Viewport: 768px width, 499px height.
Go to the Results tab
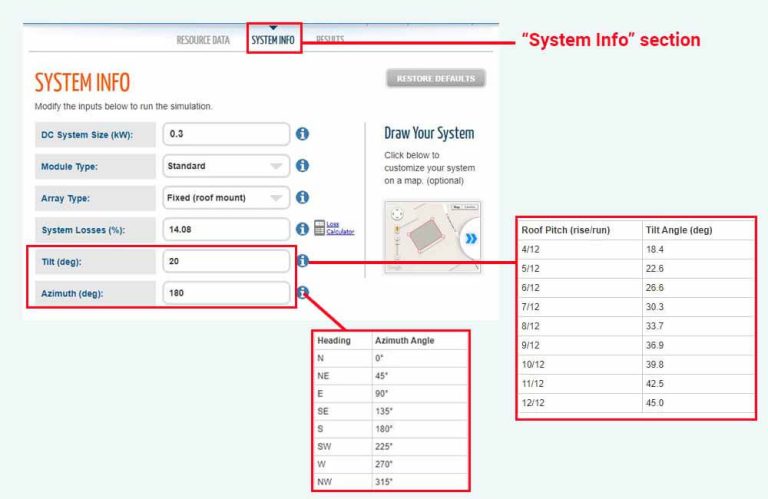click(330, 40)
